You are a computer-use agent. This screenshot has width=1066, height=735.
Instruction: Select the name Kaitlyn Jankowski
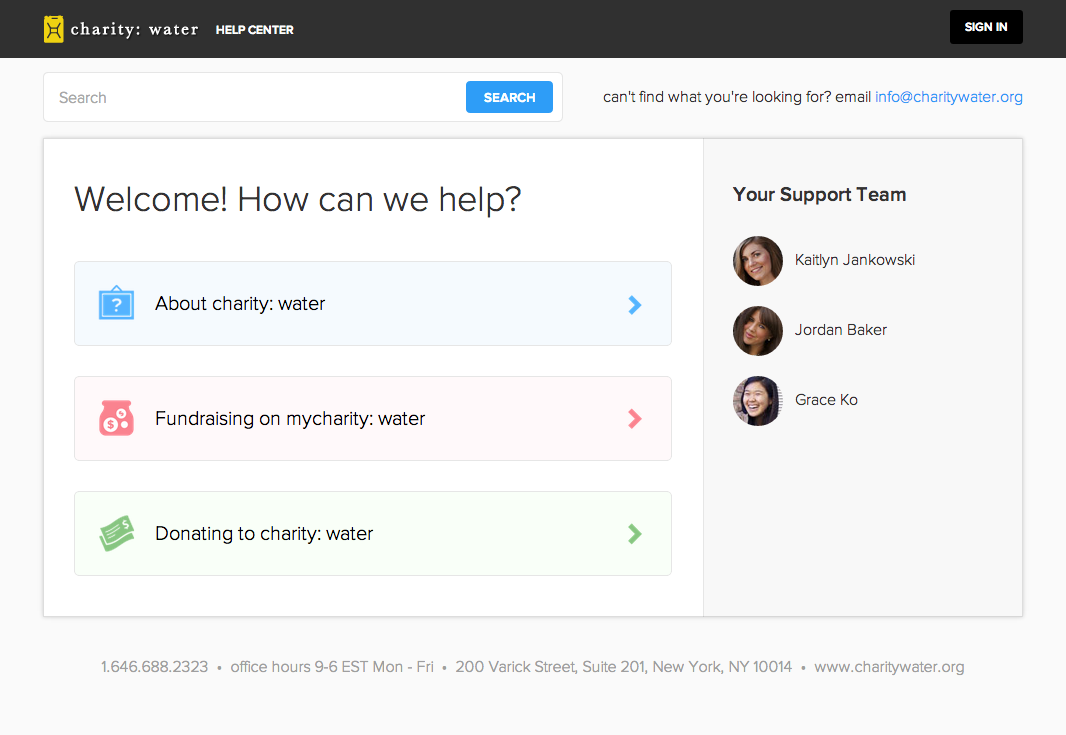(855, 260)
